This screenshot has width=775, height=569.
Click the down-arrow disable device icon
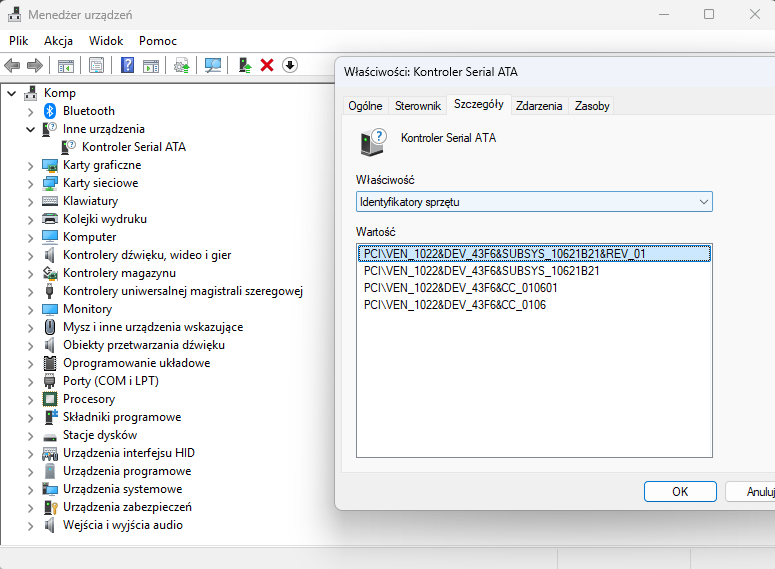(x=290, y=65)
